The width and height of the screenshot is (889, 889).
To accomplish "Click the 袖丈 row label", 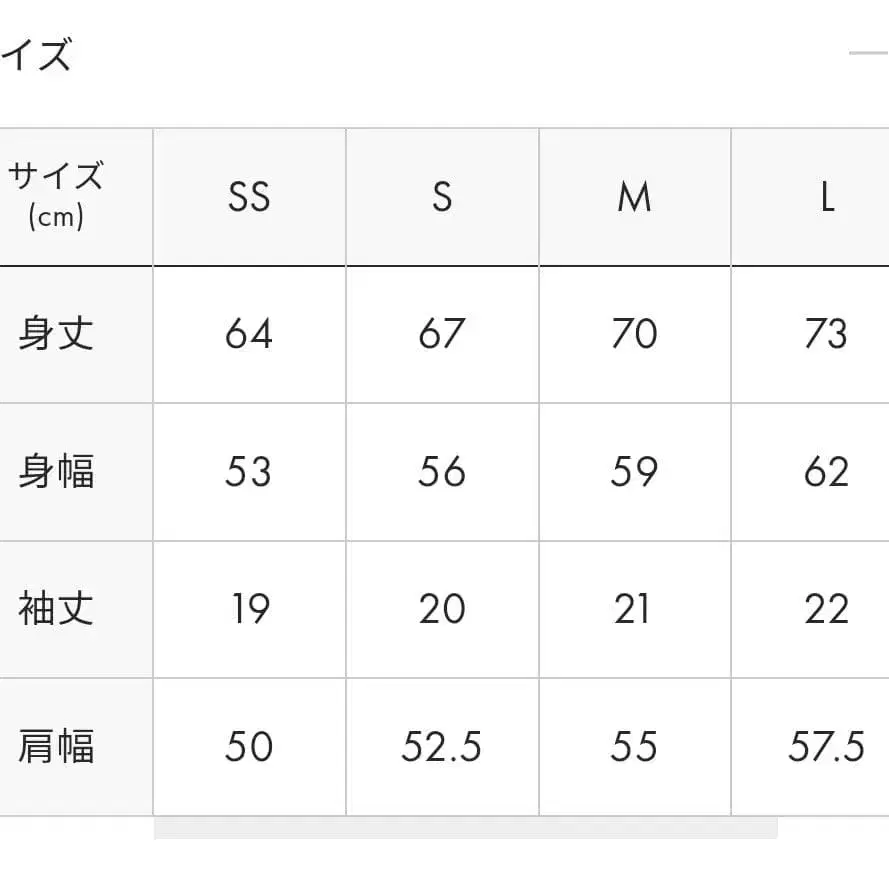I will tap(56, 609).
